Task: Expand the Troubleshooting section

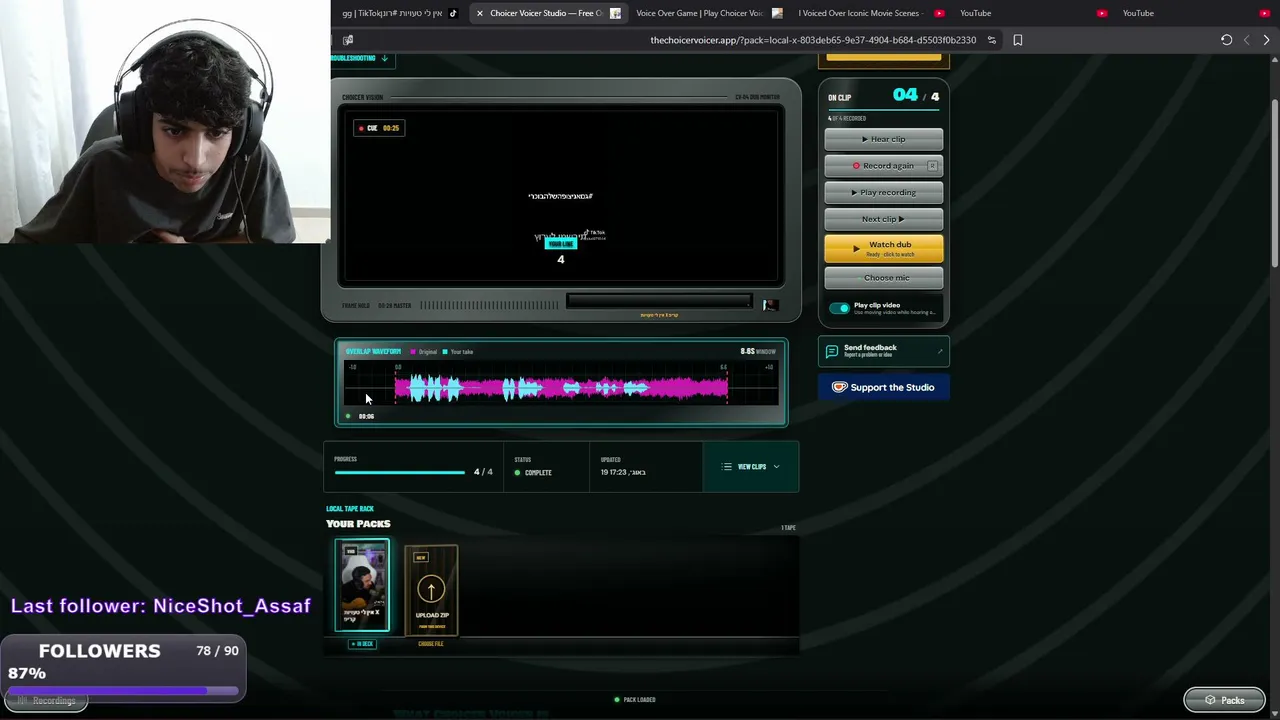Action: 360,58
